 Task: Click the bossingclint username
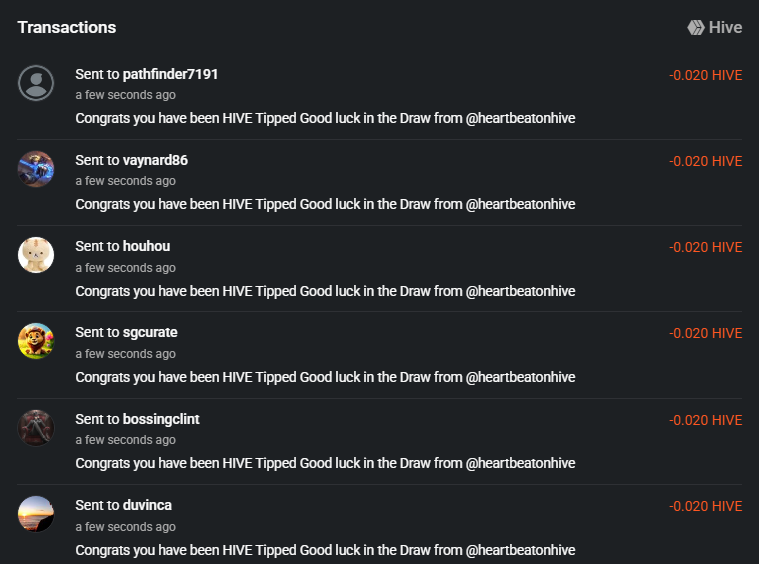pyautogui.click(x=161, y=419)
